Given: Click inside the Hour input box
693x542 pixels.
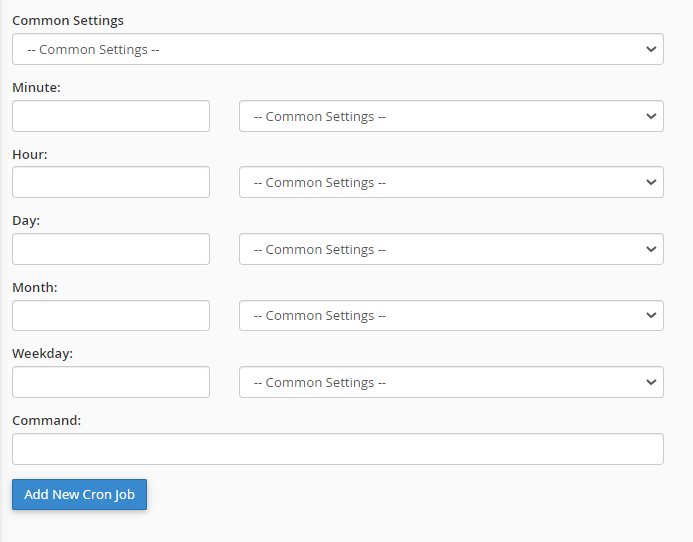Looking at the screenshot, I should tap(111, 182).
